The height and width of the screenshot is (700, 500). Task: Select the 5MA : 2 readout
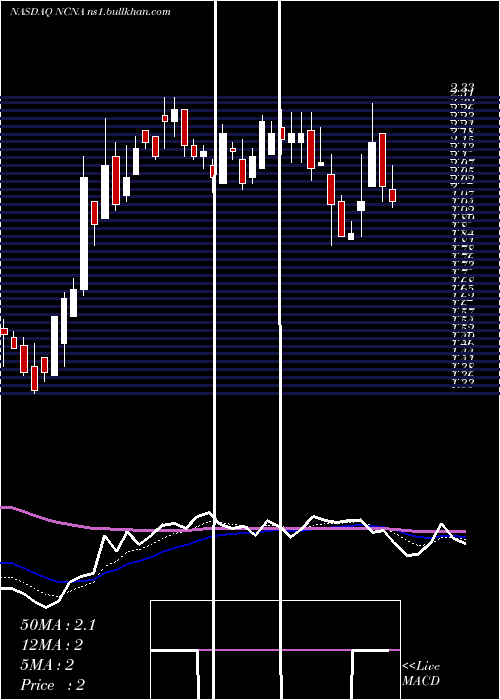[47, 665]
